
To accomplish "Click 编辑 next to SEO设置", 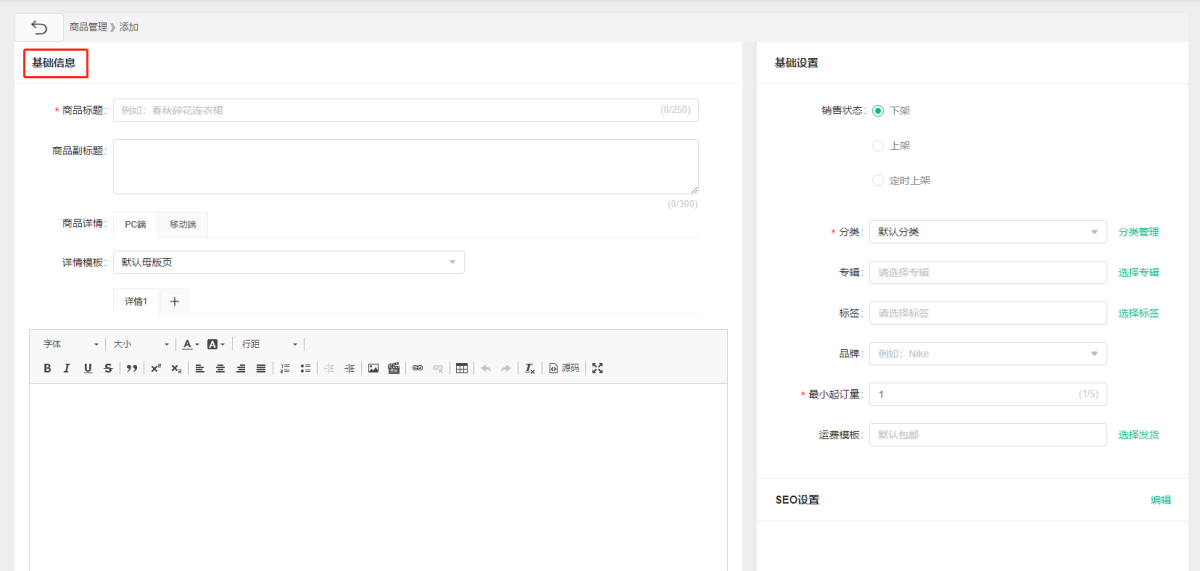I will pyautogui.click(x=1160, y=500).
